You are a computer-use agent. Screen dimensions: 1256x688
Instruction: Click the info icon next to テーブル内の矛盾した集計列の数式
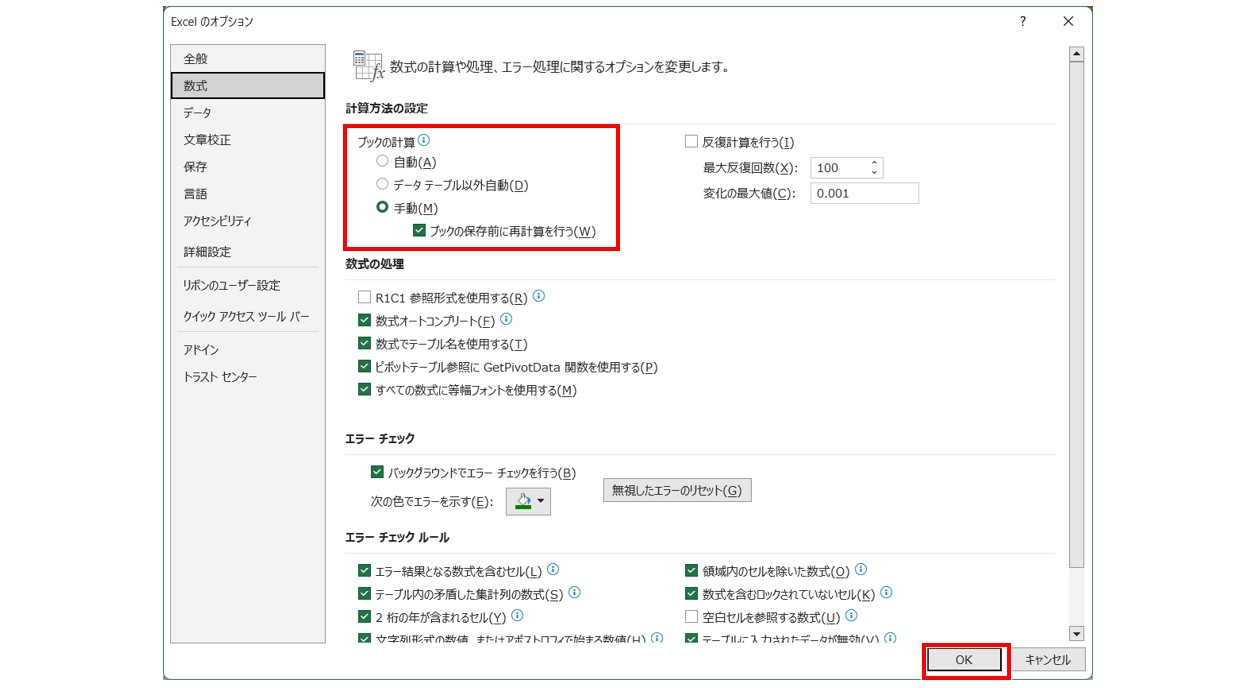coord(575,593)
